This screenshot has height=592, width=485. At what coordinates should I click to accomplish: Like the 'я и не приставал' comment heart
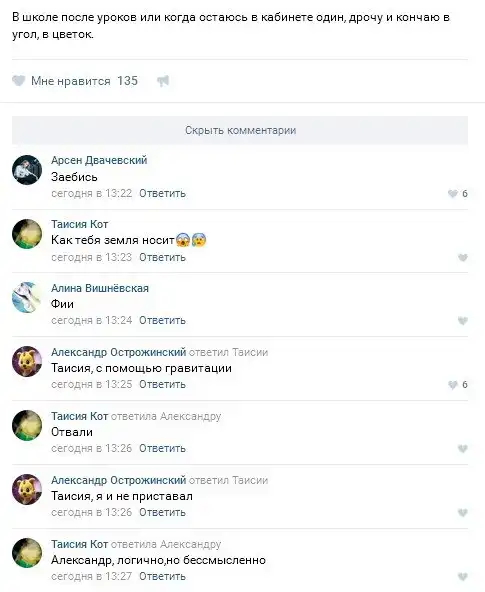click(463, 512)
